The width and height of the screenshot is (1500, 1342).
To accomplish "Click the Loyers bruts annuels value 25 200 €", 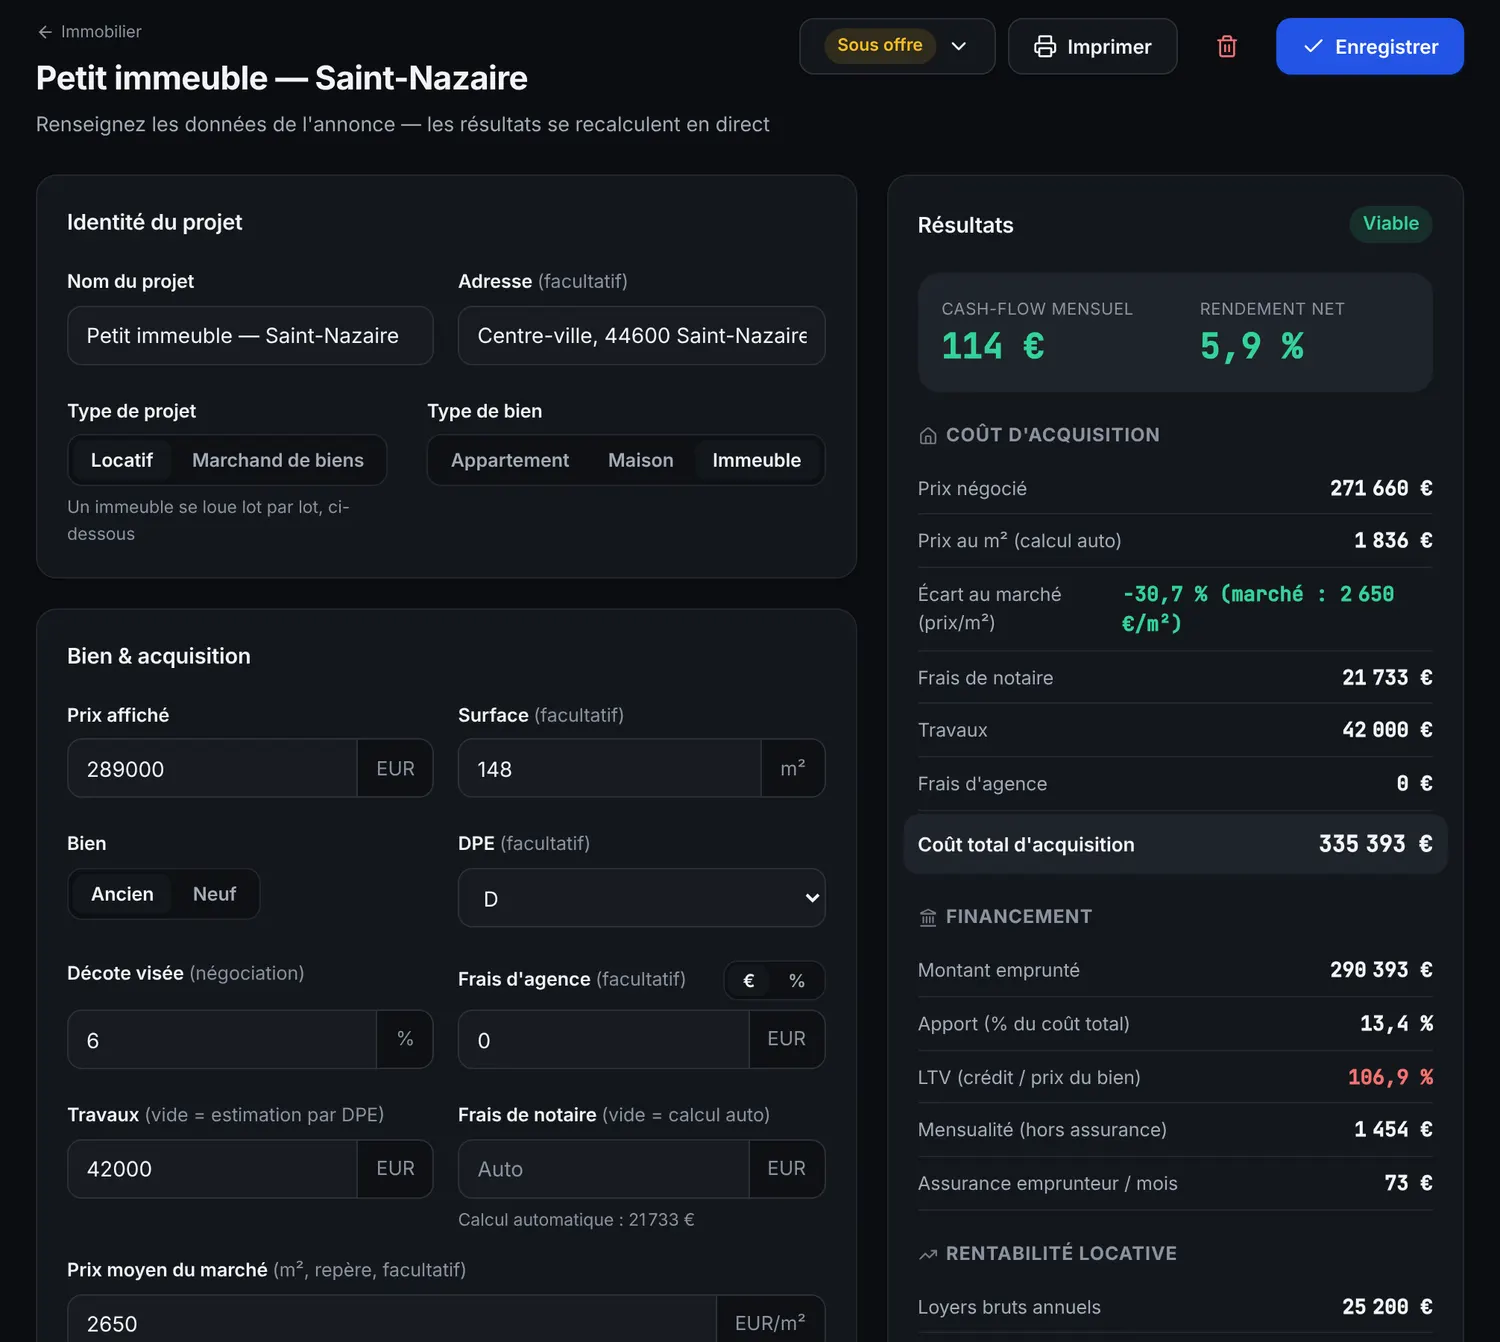I will click(x=1388, y=1307).
